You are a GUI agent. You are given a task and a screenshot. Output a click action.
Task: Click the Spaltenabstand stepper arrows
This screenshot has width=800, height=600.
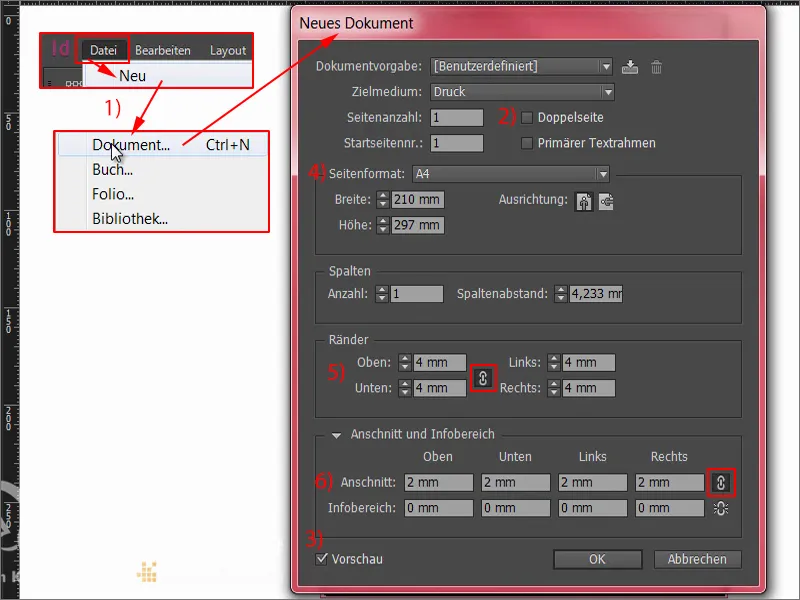click(561, 294)
